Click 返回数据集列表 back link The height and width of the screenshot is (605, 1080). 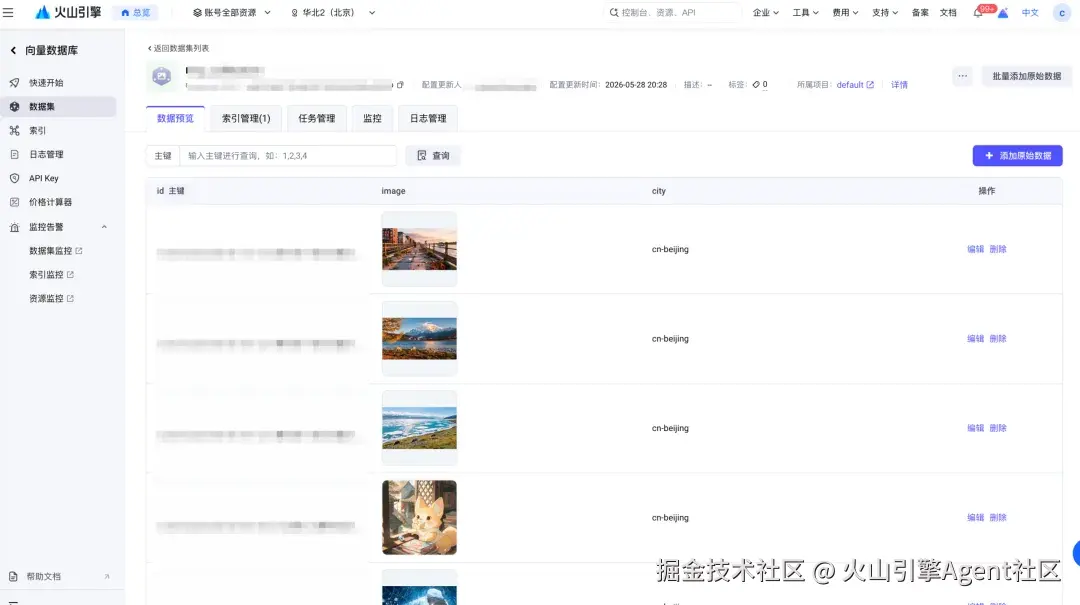pos(178,48)
